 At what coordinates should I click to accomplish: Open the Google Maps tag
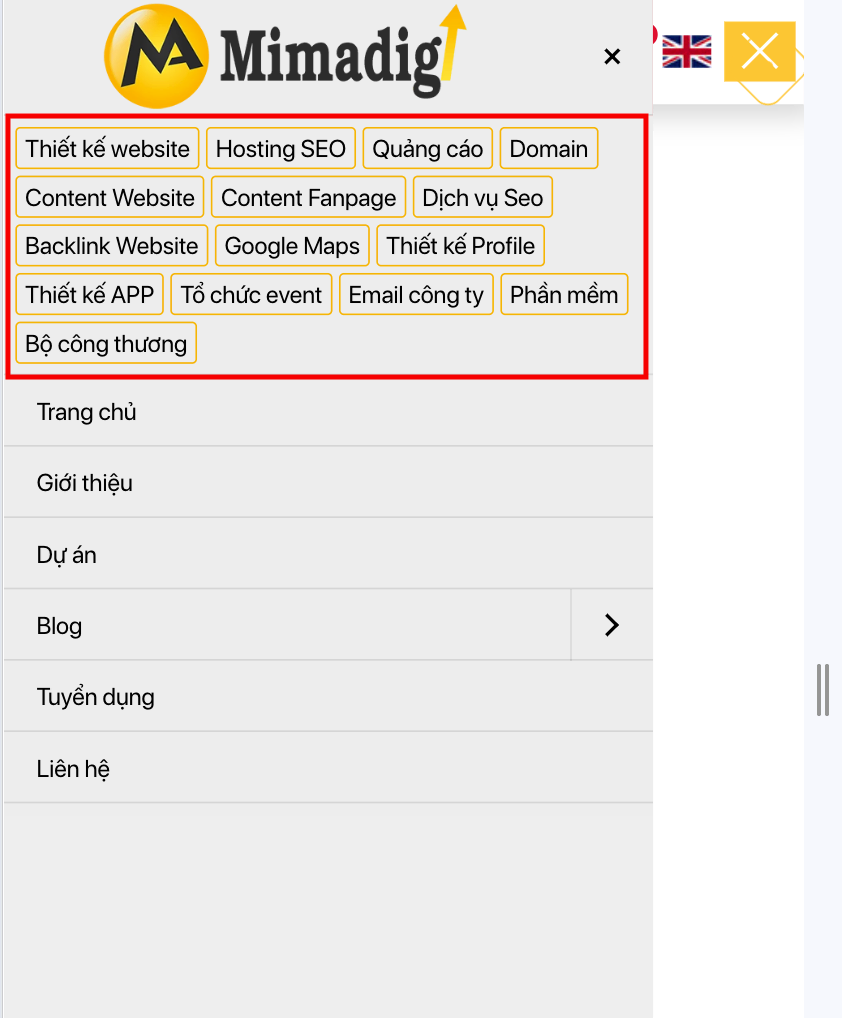tap(292, 246)
